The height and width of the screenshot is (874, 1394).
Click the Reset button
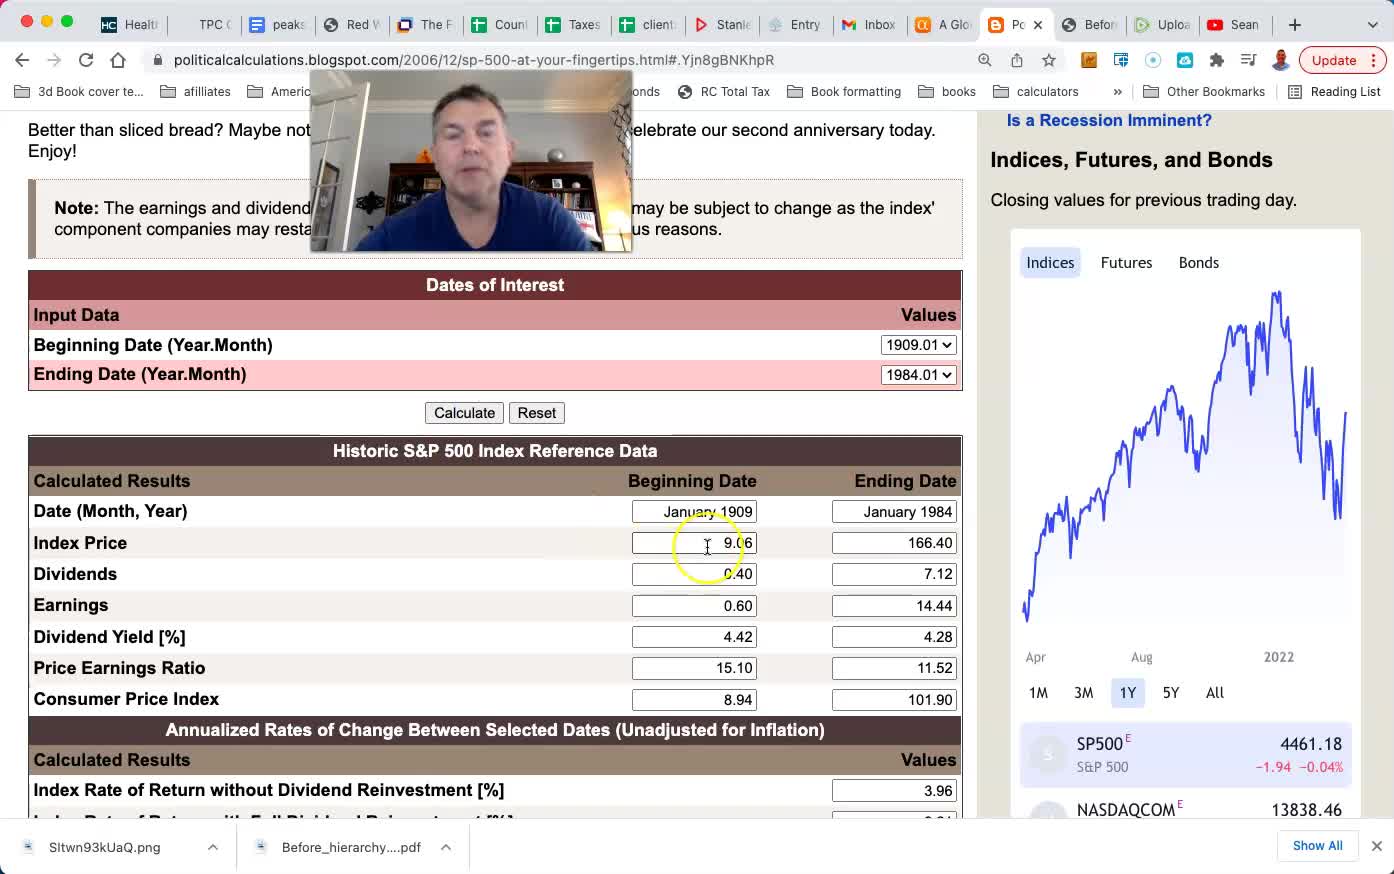537,413
